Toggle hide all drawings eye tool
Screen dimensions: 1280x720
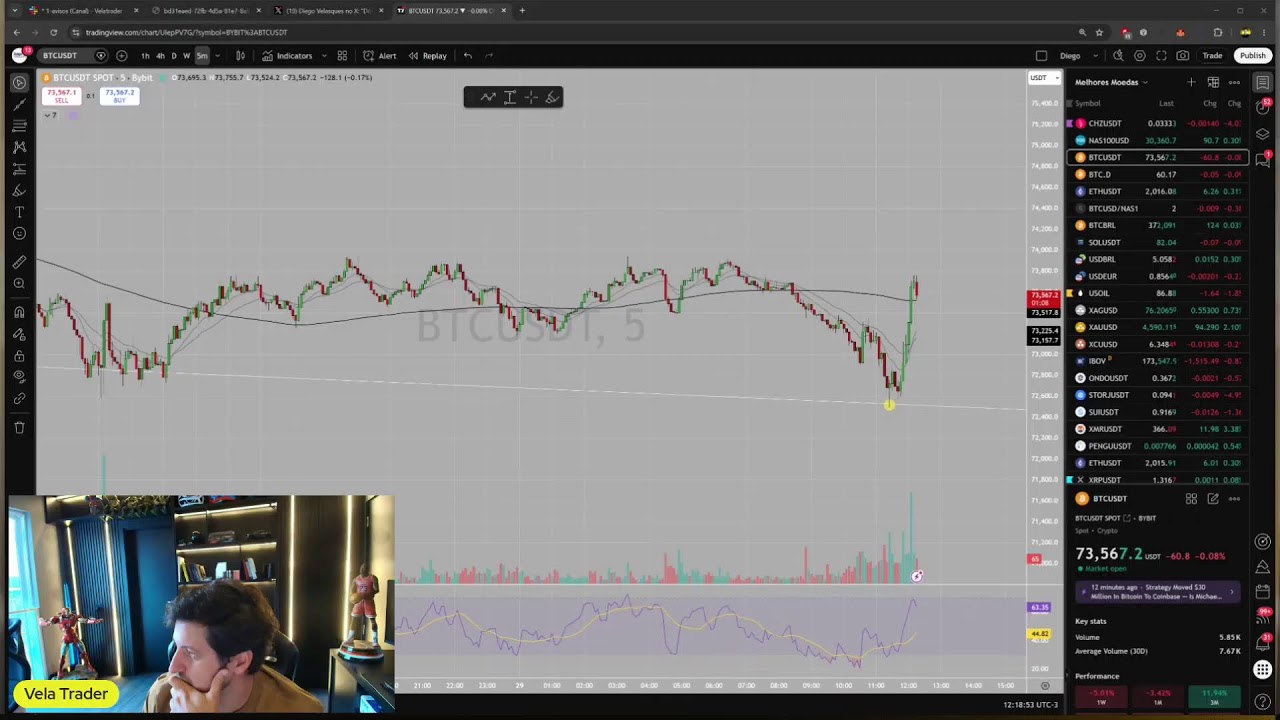click(x=19, y=378)
